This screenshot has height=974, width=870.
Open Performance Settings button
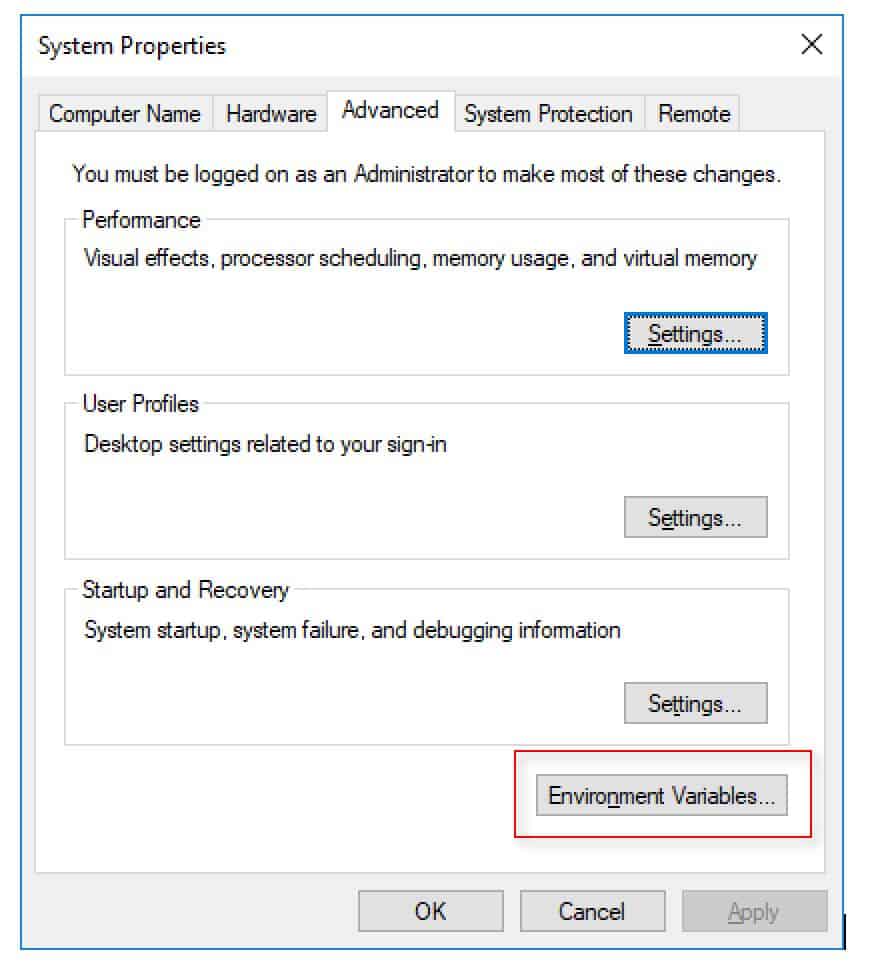696,334
